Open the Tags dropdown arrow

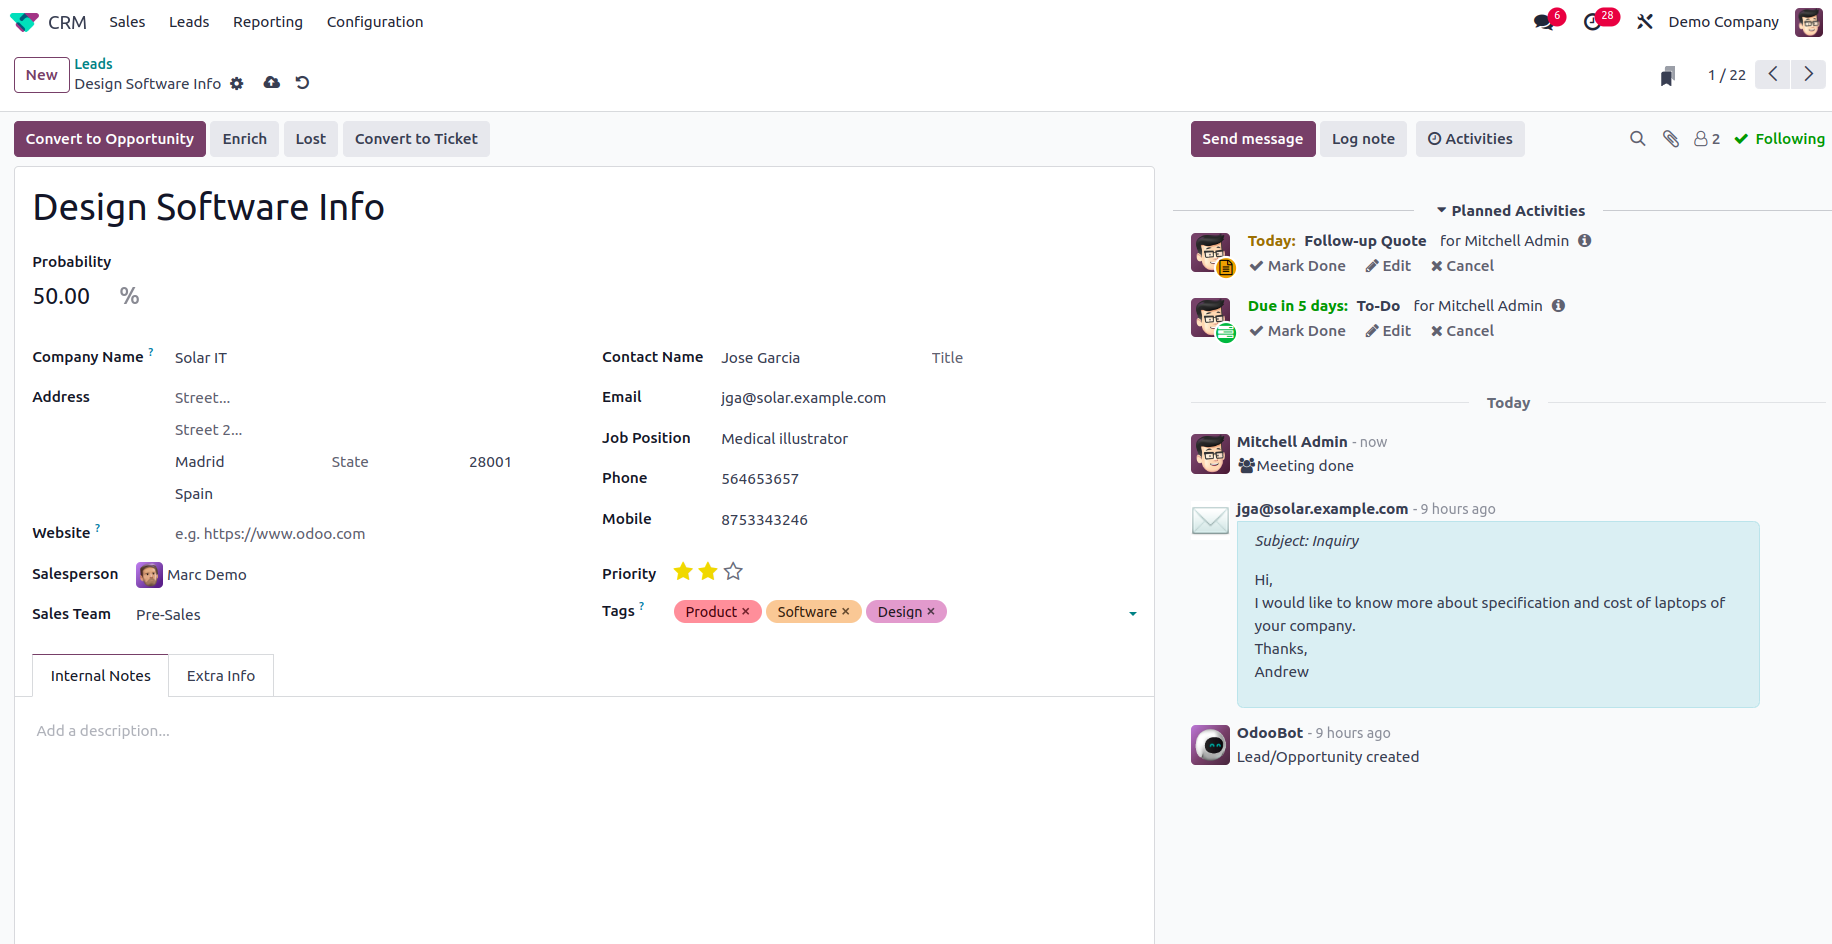[1132, 612]
